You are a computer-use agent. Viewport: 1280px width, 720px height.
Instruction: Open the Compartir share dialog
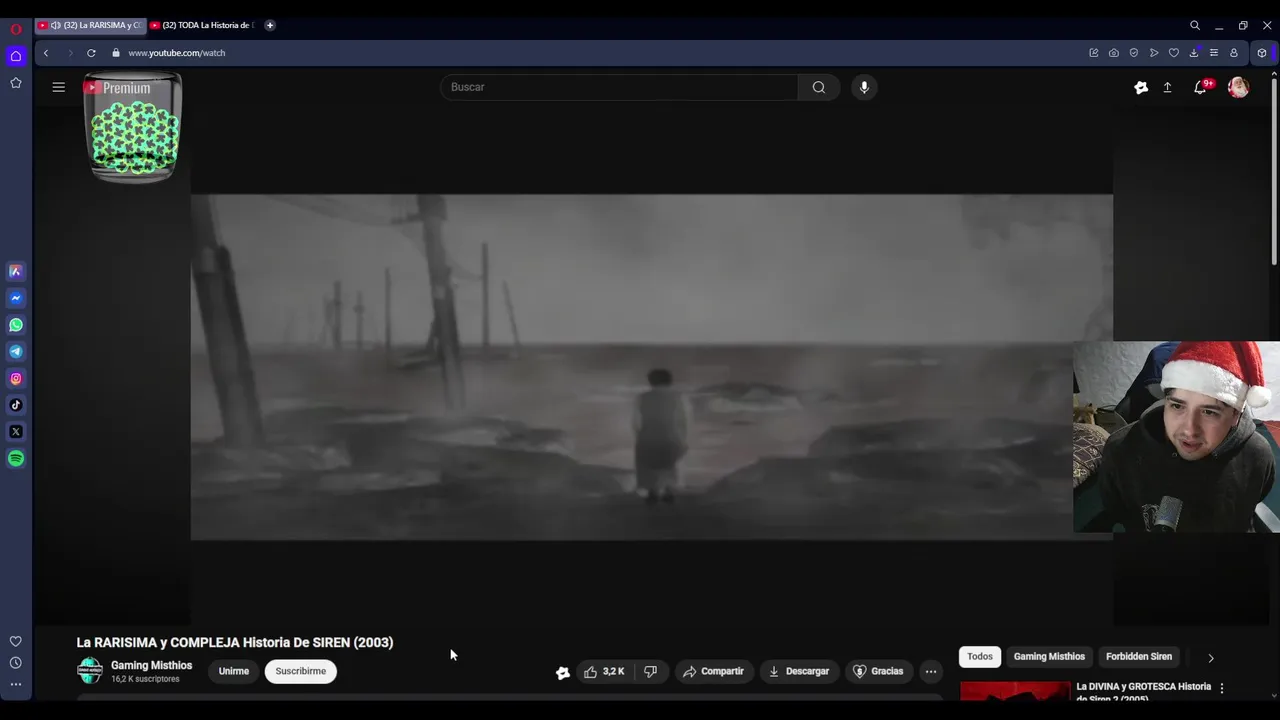[x=713, y=671]
